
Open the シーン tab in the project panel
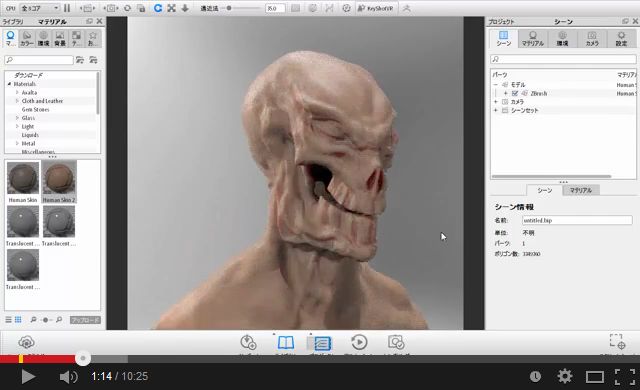point(504,38)
